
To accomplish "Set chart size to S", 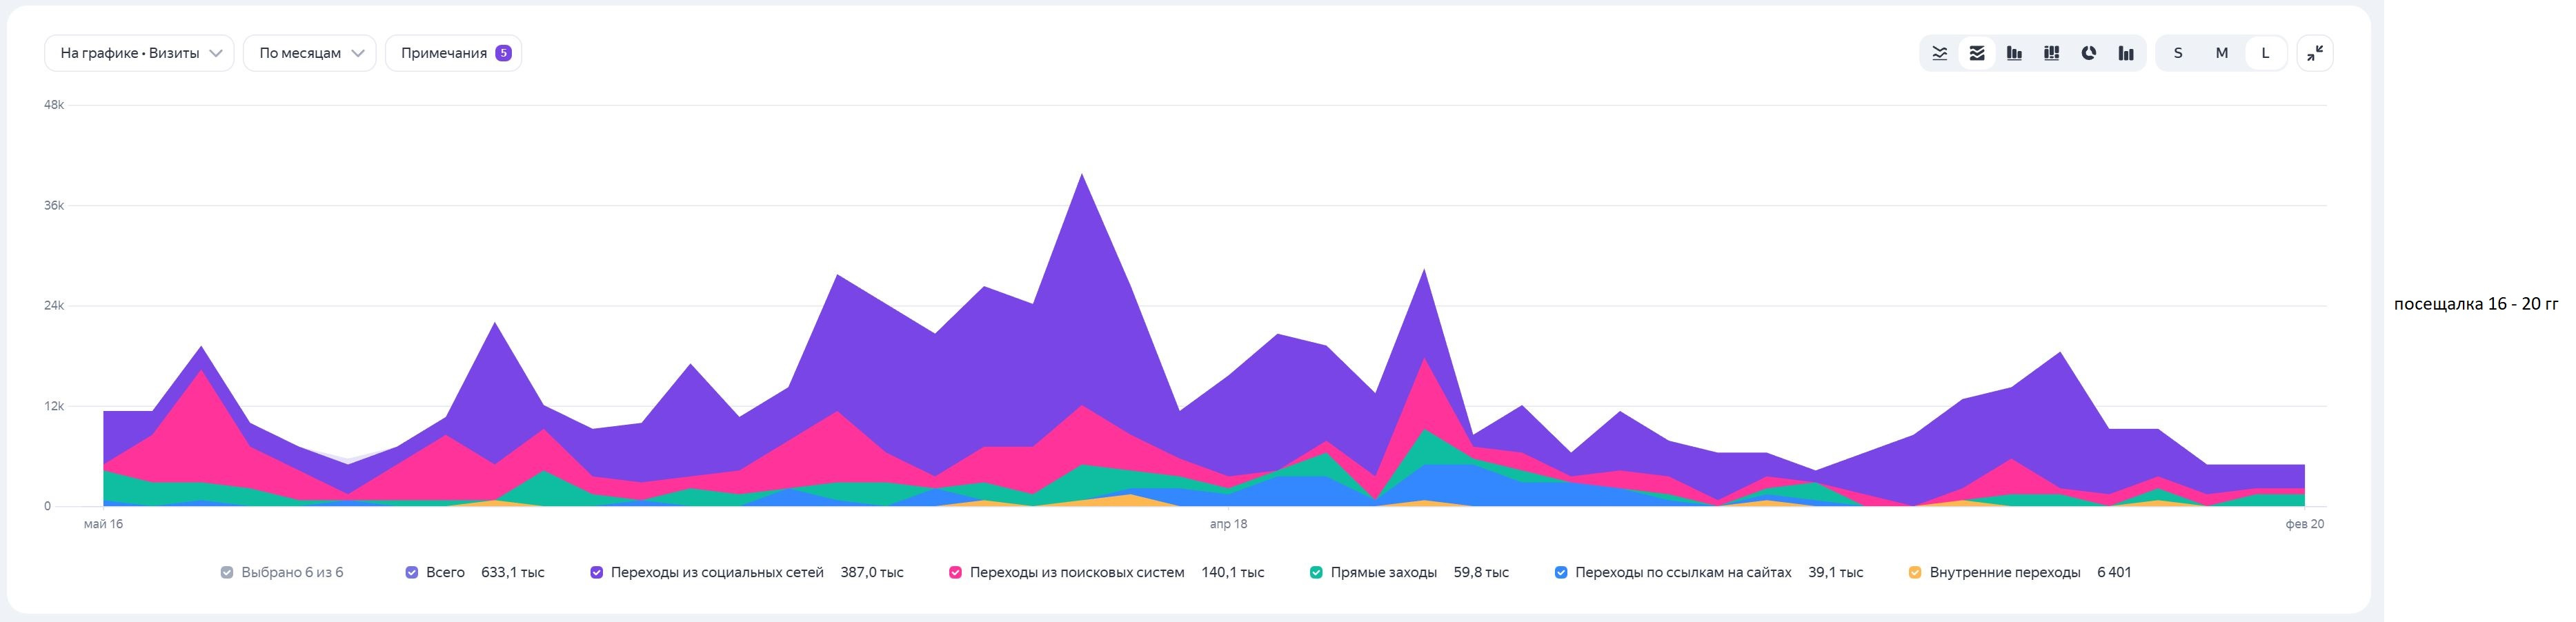I will coord(2178,54).
